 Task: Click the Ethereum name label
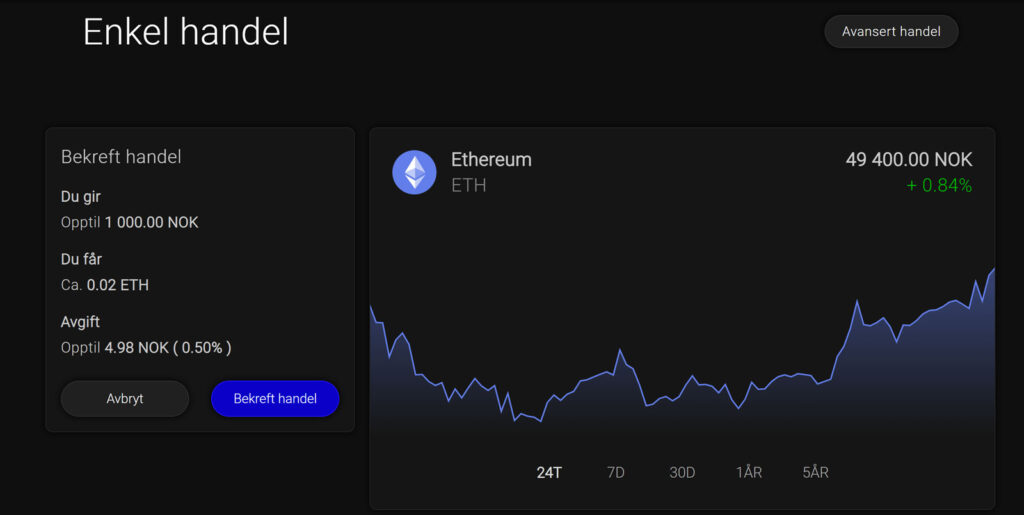(491, 159)
